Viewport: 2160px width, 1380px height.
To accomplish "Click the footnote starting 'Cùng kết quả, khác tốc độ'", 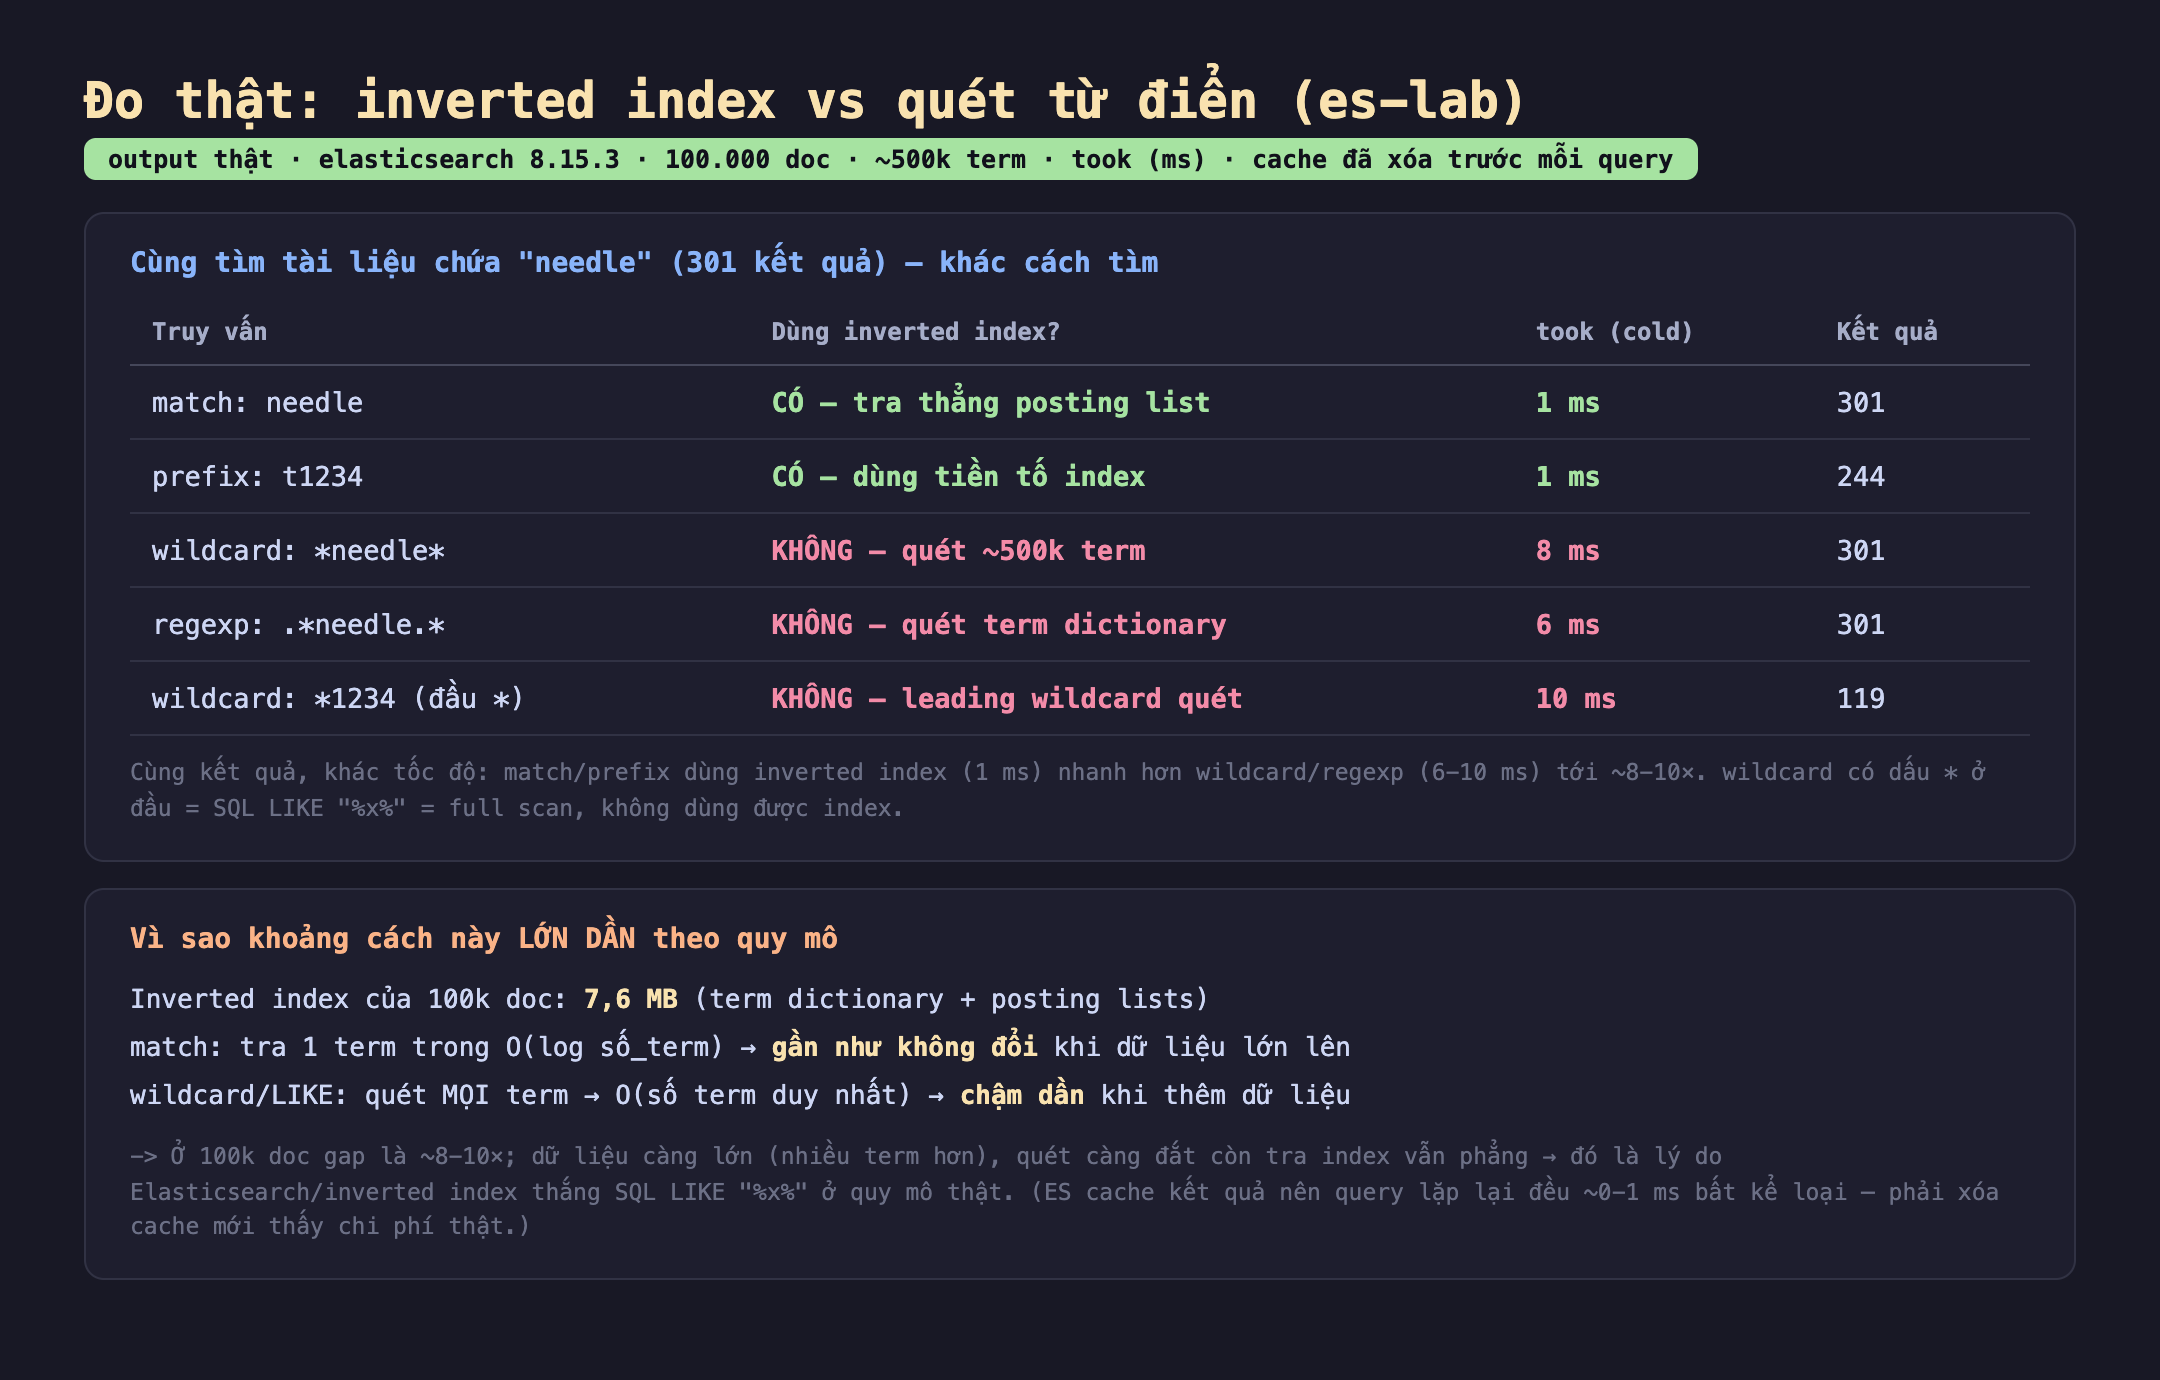I will click(1058, 789).
